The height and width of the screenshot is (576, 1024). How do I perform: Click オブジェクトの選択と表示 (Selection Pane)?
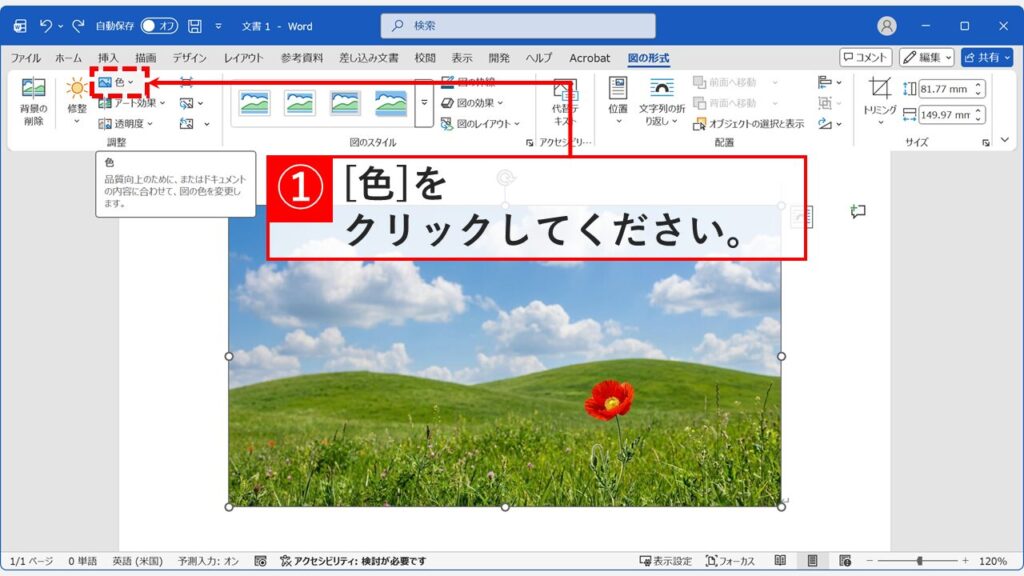coord(755,123)
